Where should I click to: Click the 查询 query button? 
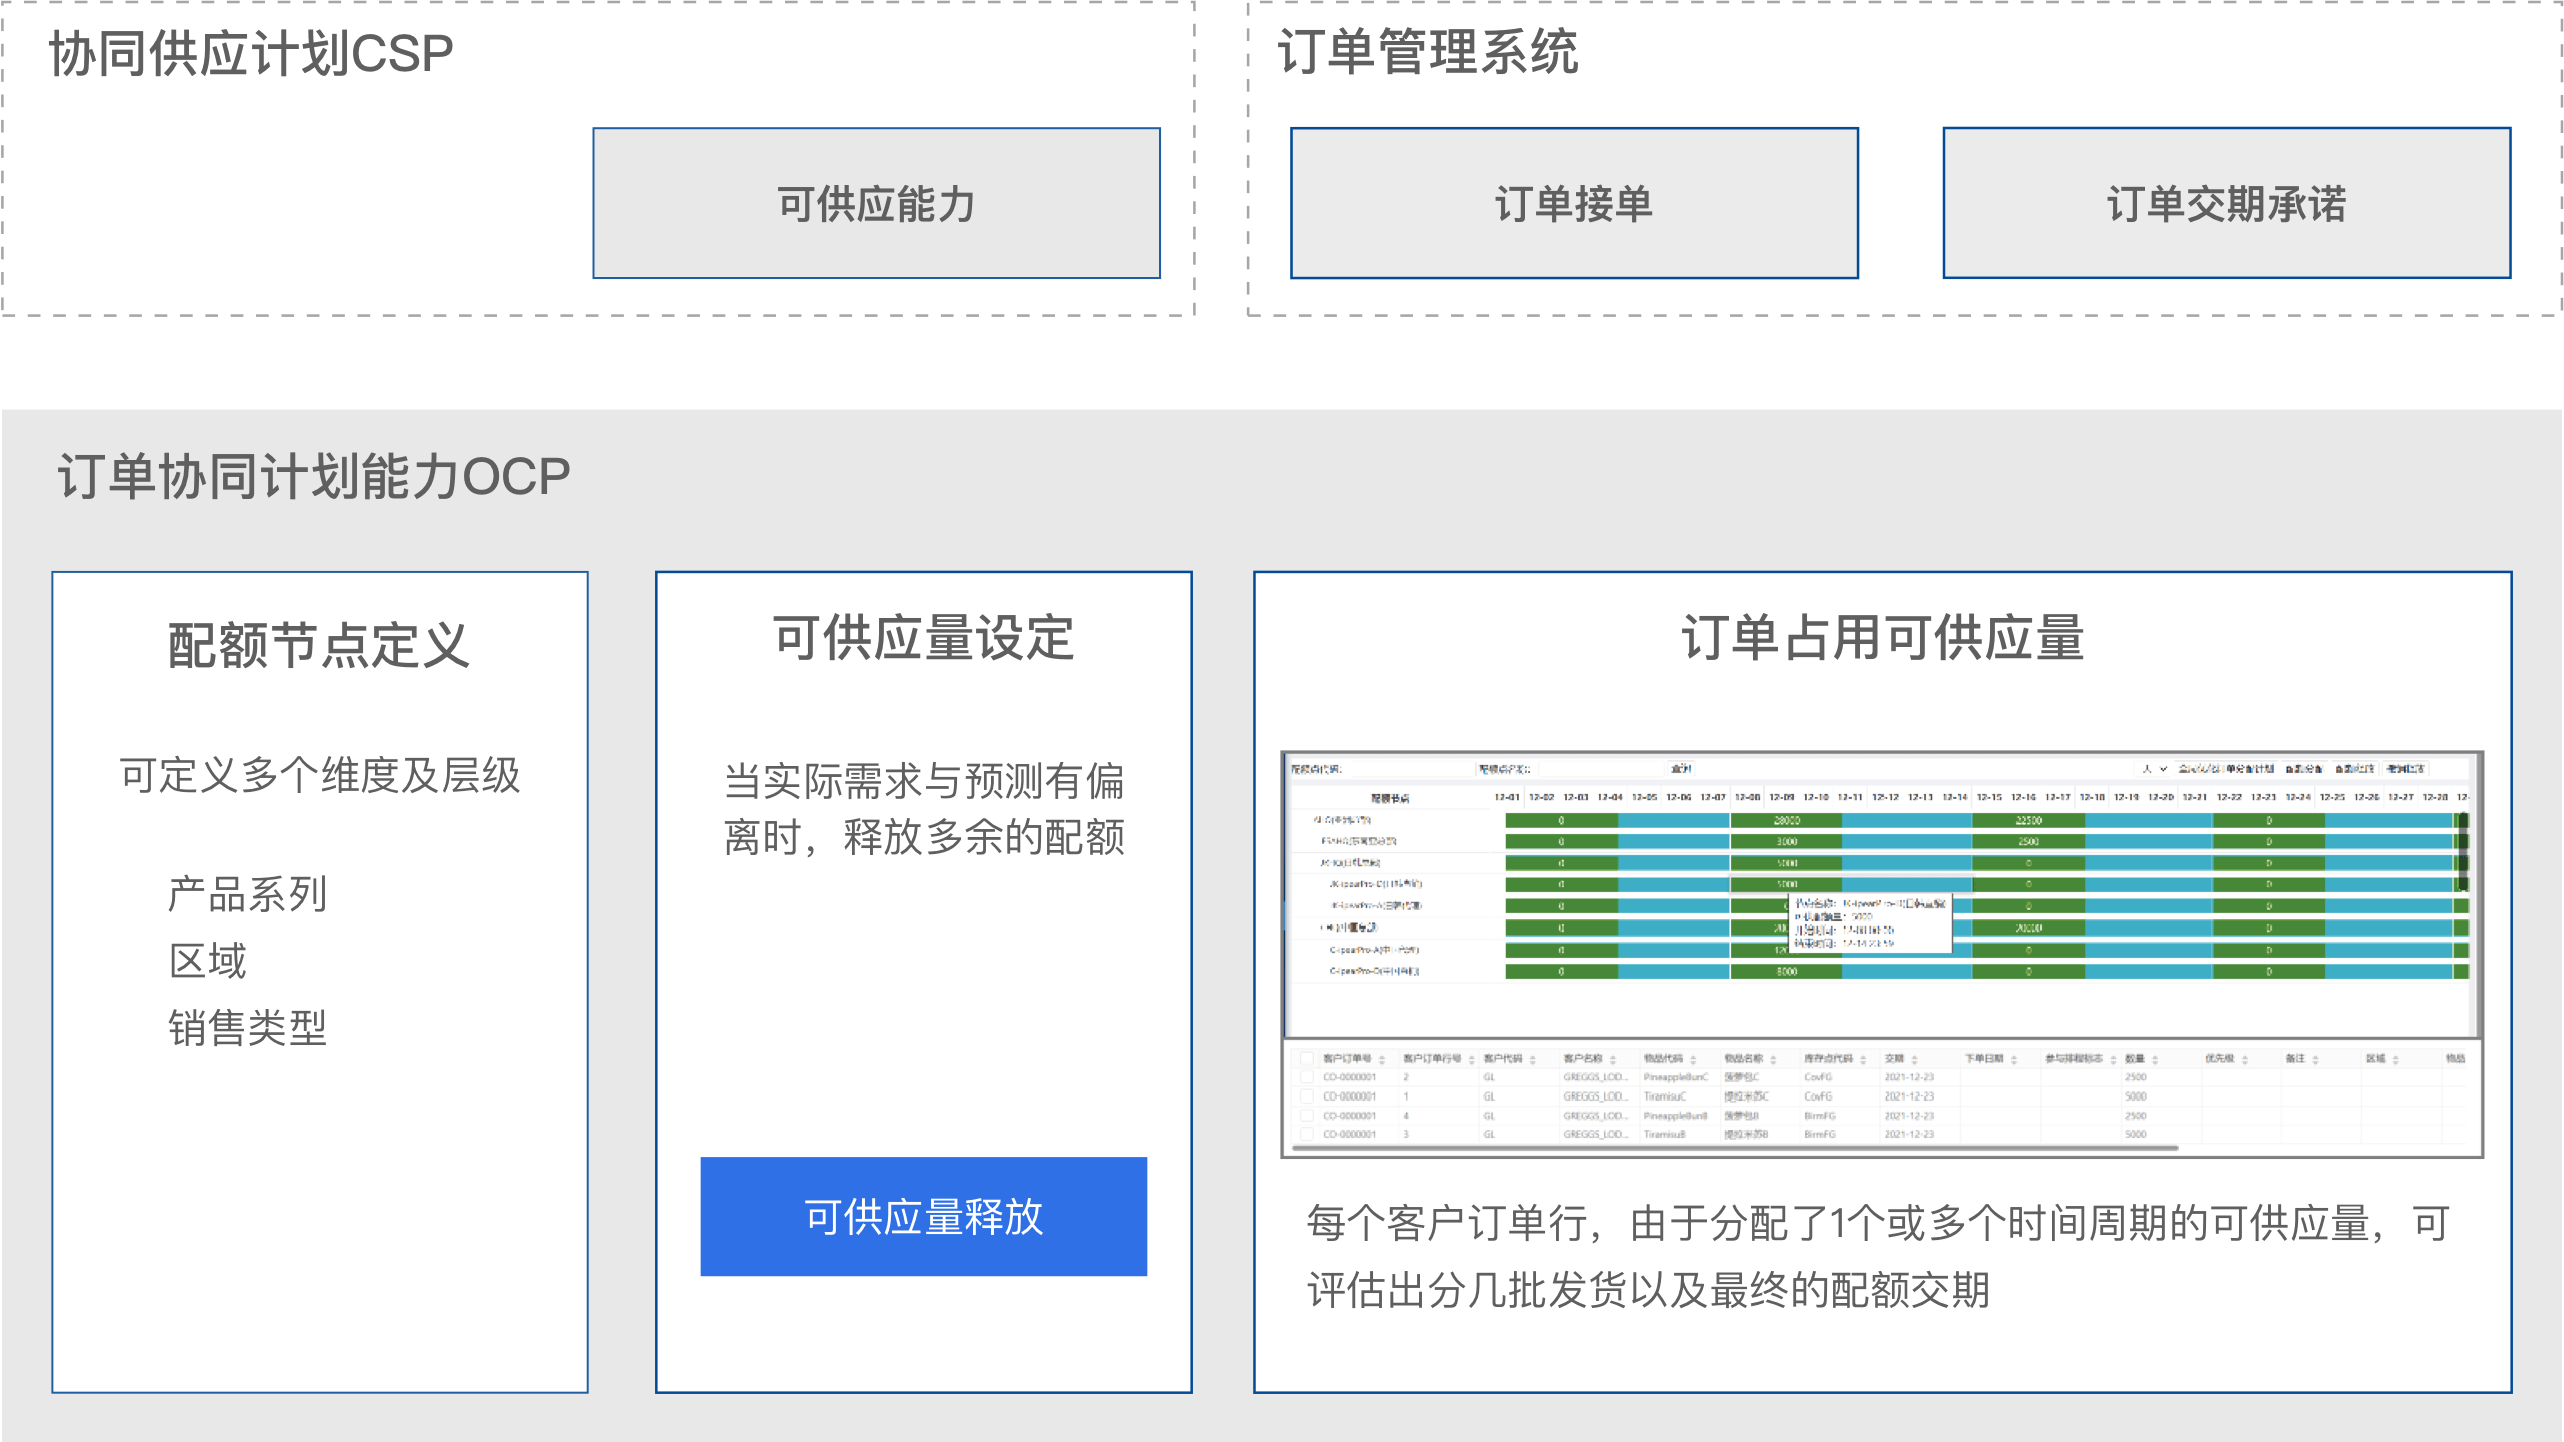(1683, 769)
